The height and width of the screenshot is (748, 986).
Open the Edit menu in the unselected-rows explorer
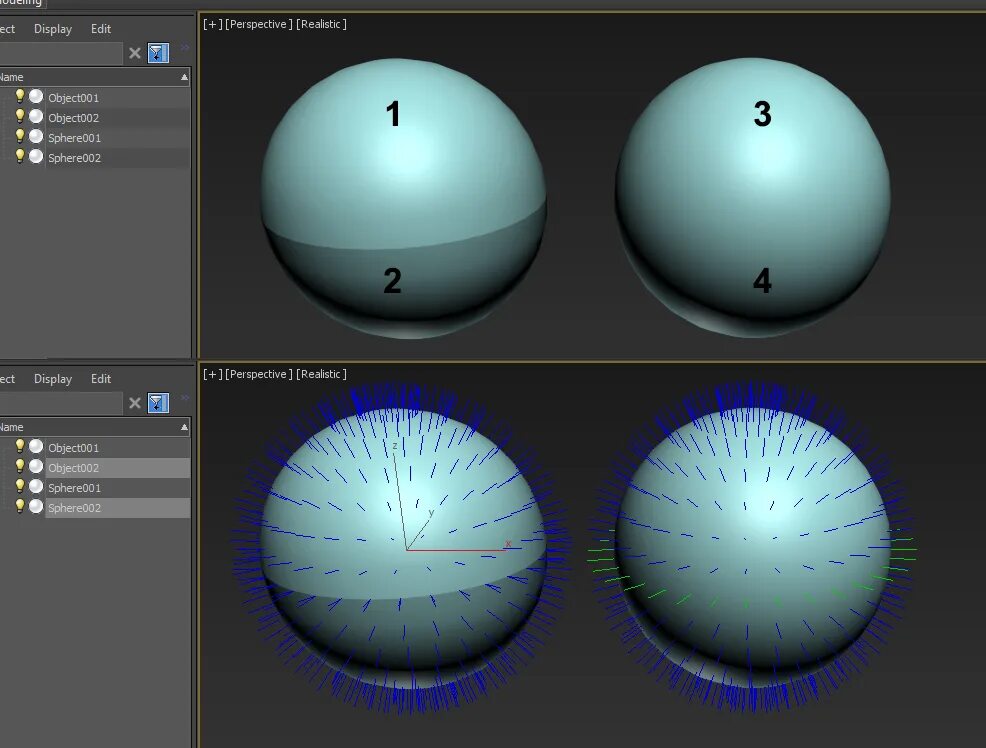point(101,29)
